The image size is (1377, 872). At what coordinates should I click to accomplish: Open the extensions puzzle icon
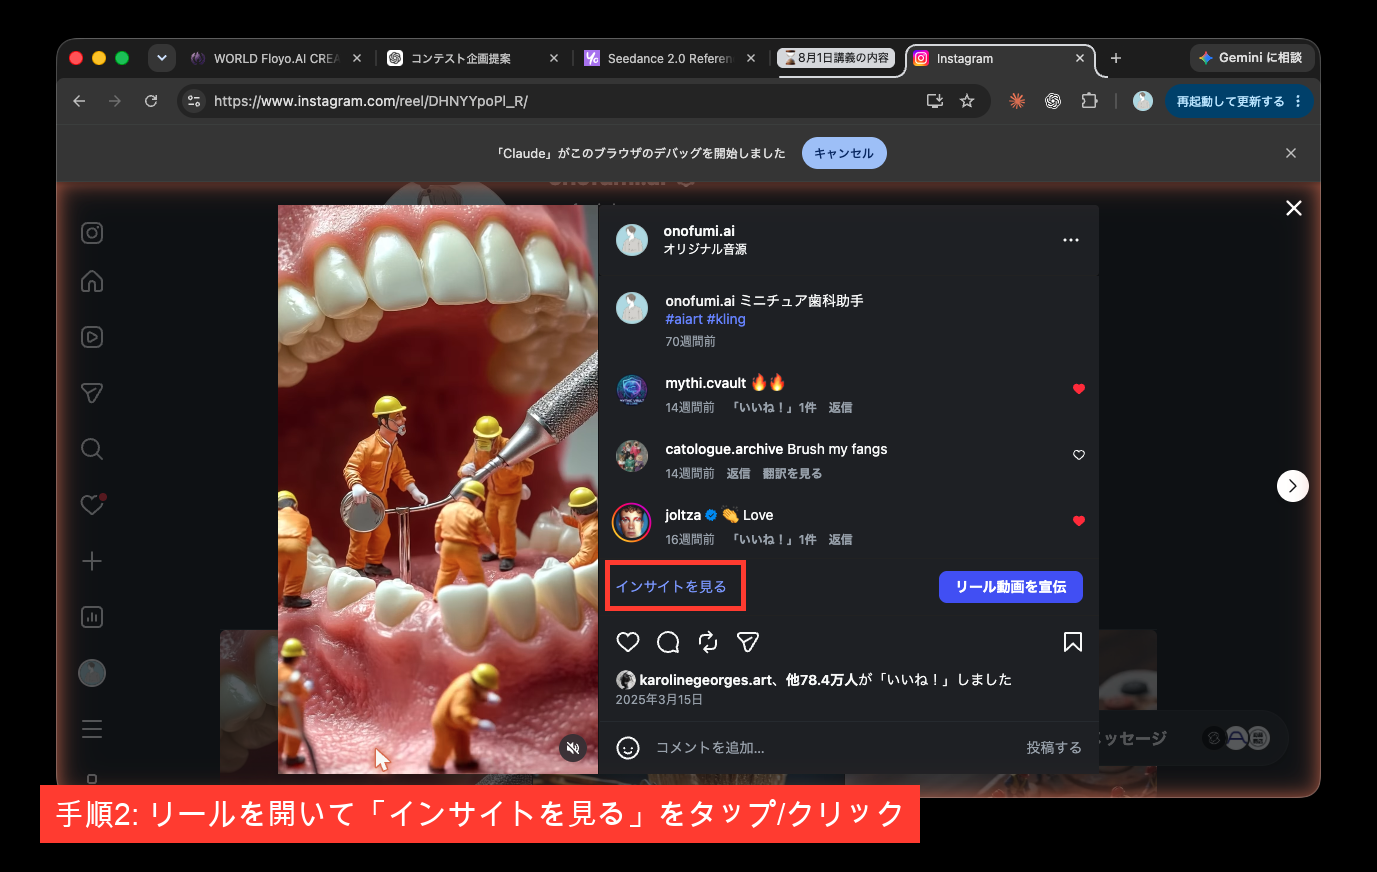click(1089, 101)
